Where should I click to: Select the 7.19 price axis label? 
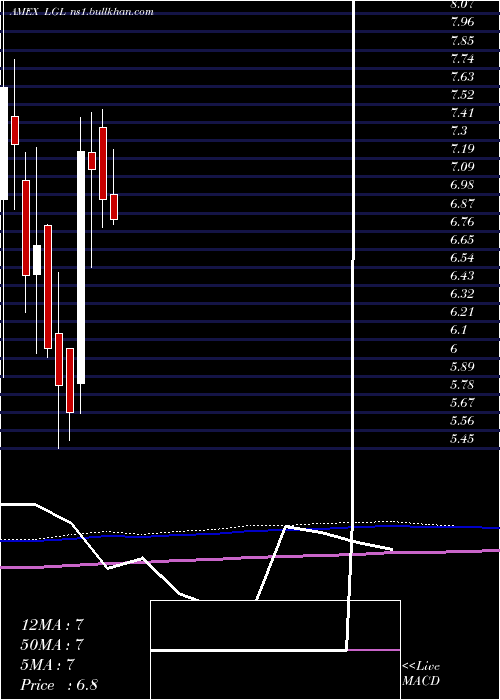462,149
